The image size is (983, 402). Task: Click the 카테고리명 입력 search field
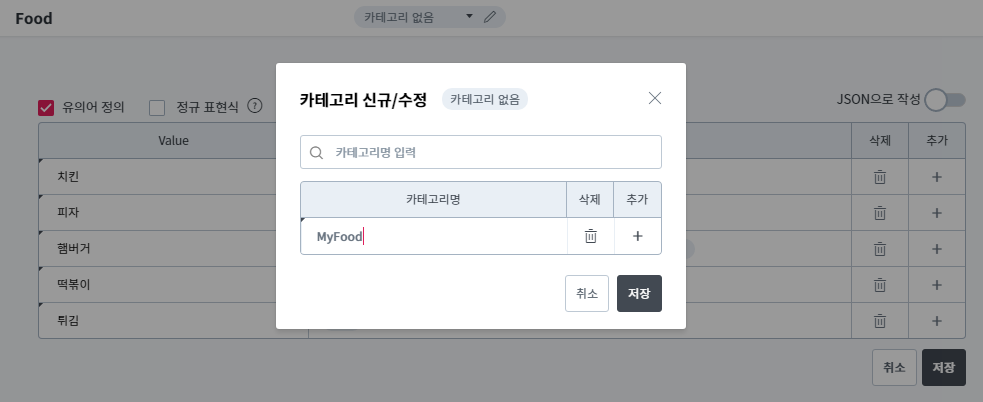(x=481, y=153)
